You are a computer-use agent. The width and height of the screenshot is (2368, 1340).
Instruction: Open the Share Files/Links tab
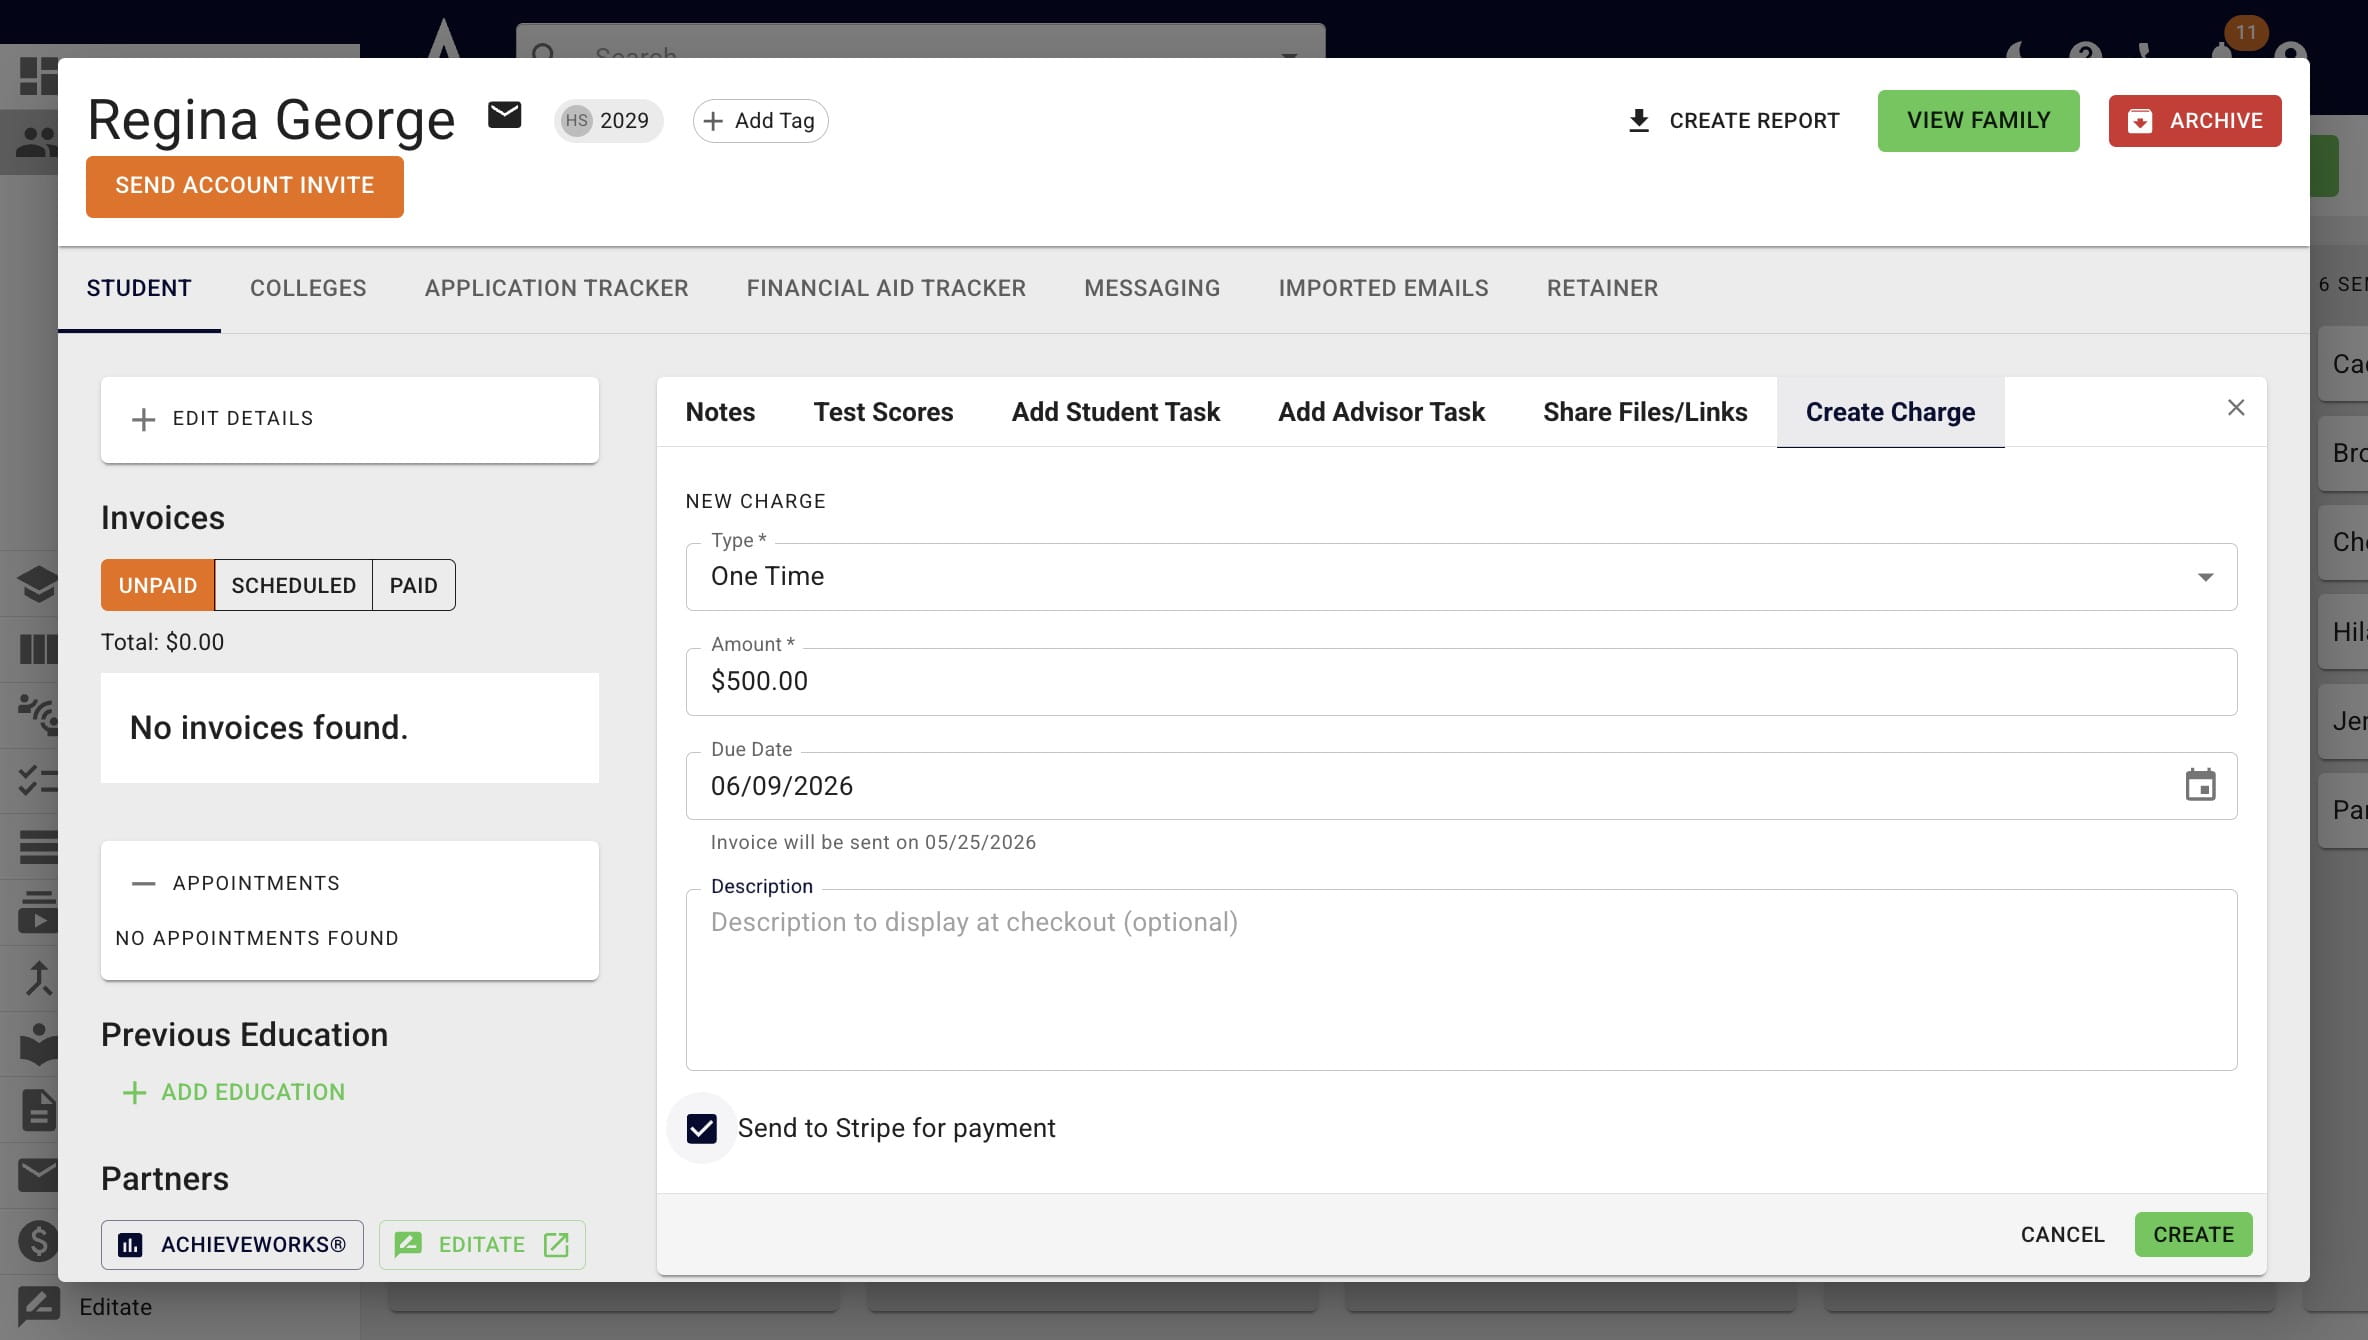click(x=1645, y=412)
